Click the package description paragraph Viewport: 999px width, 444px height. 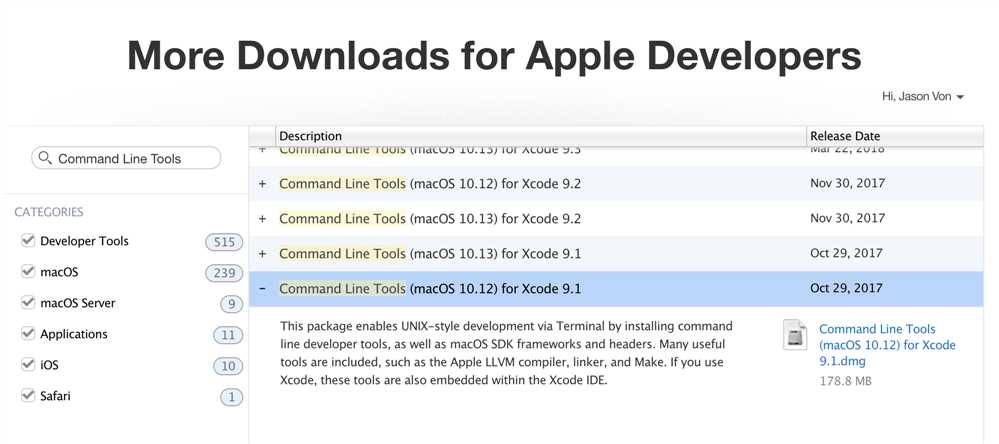point(507,353)
